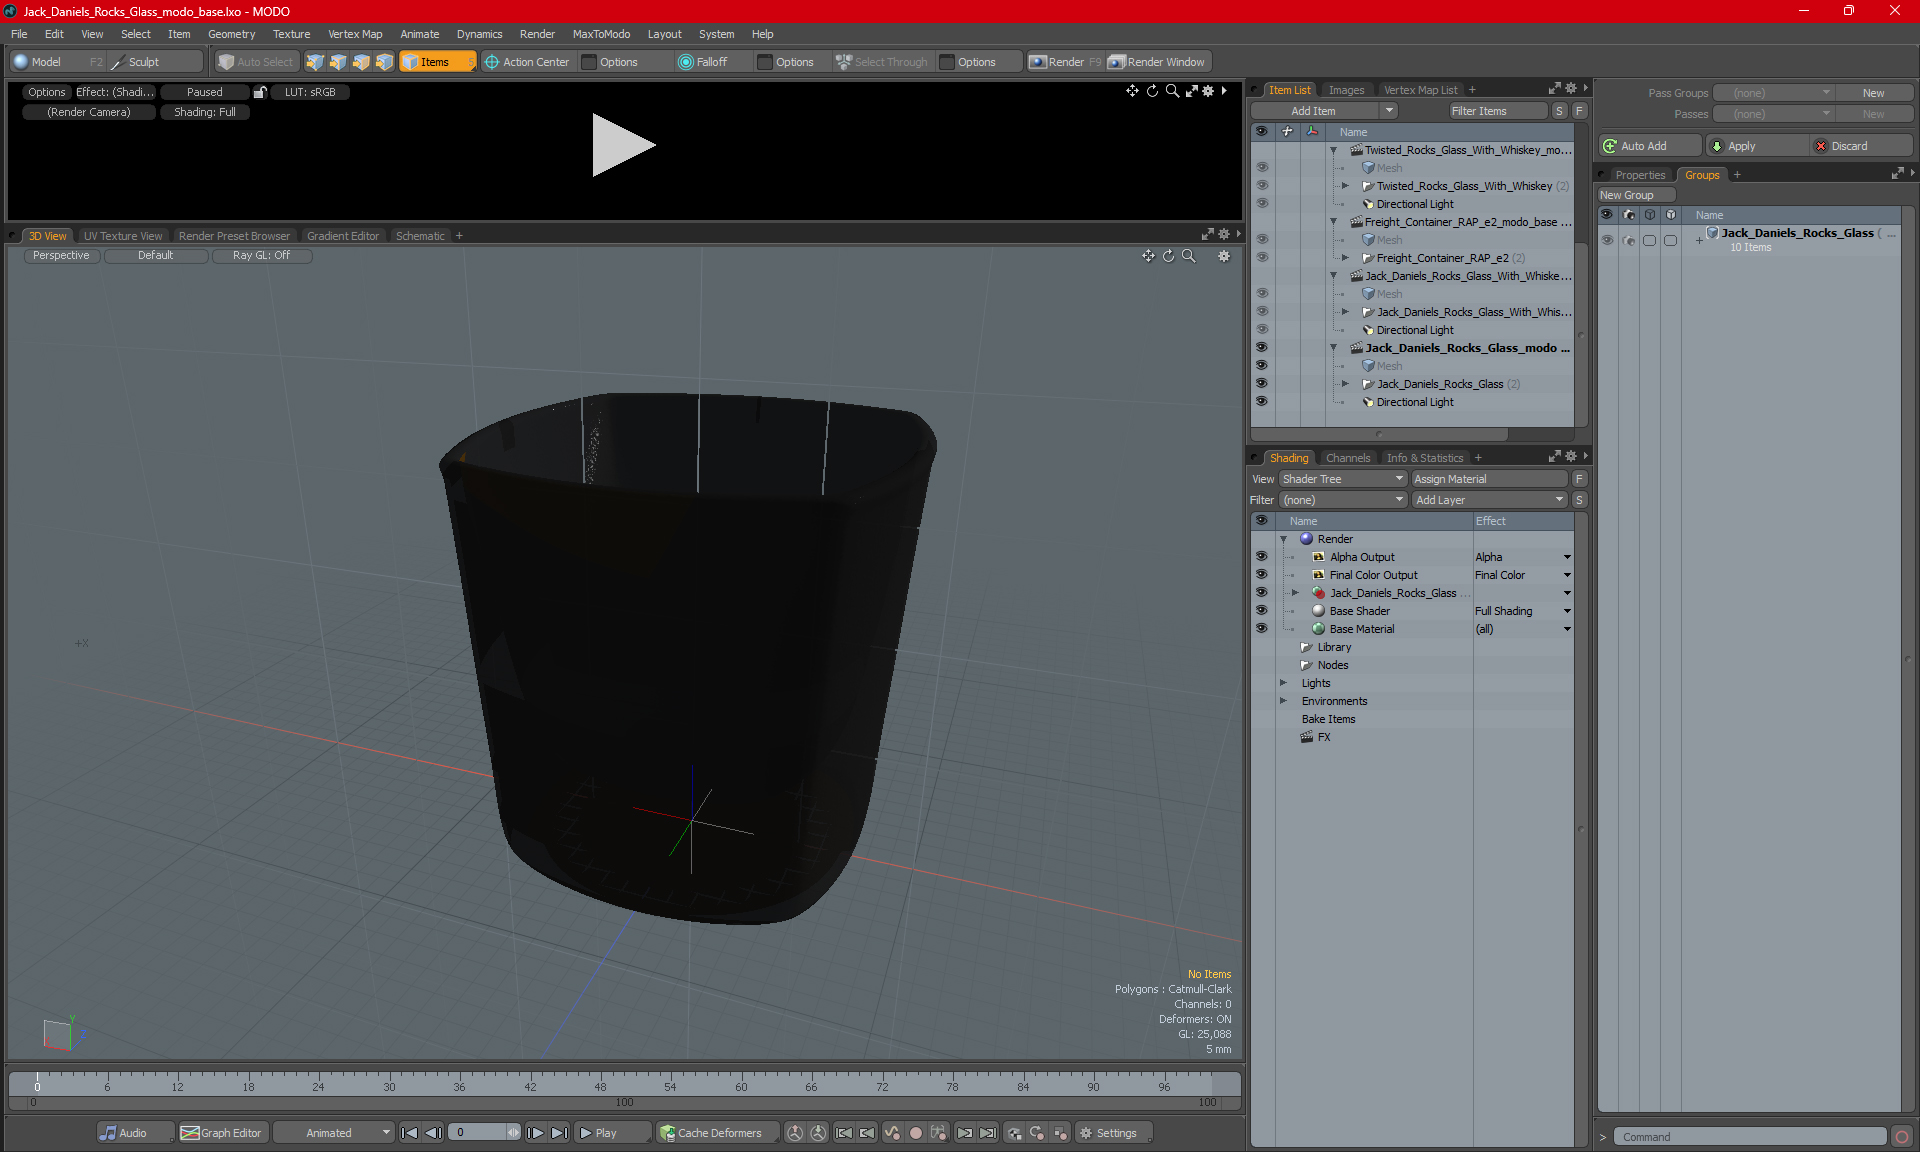This screenshot has width=1920, height=1152.
Task: Toggle visibility of Final Color Output layer
Action: point(1261,575)
